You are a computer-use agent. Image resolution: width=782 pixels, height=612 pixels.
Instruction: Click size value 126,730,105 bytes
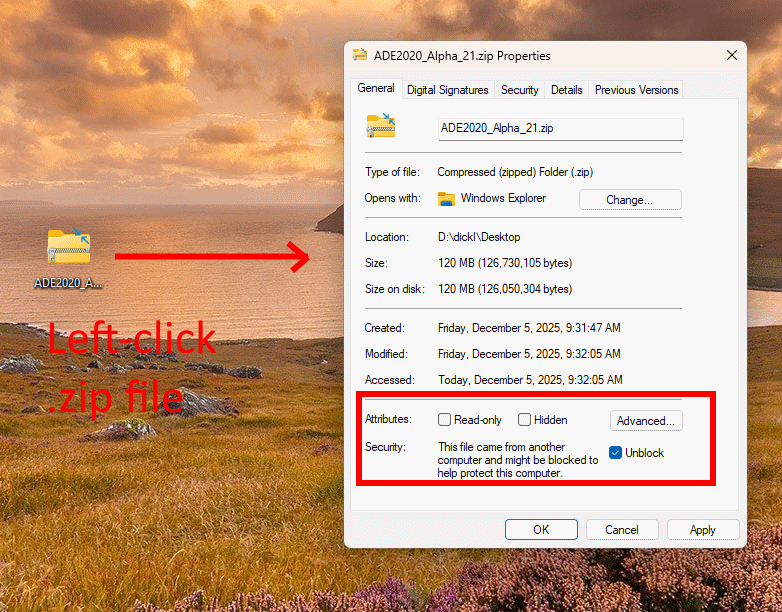click(x=505, y=263)
